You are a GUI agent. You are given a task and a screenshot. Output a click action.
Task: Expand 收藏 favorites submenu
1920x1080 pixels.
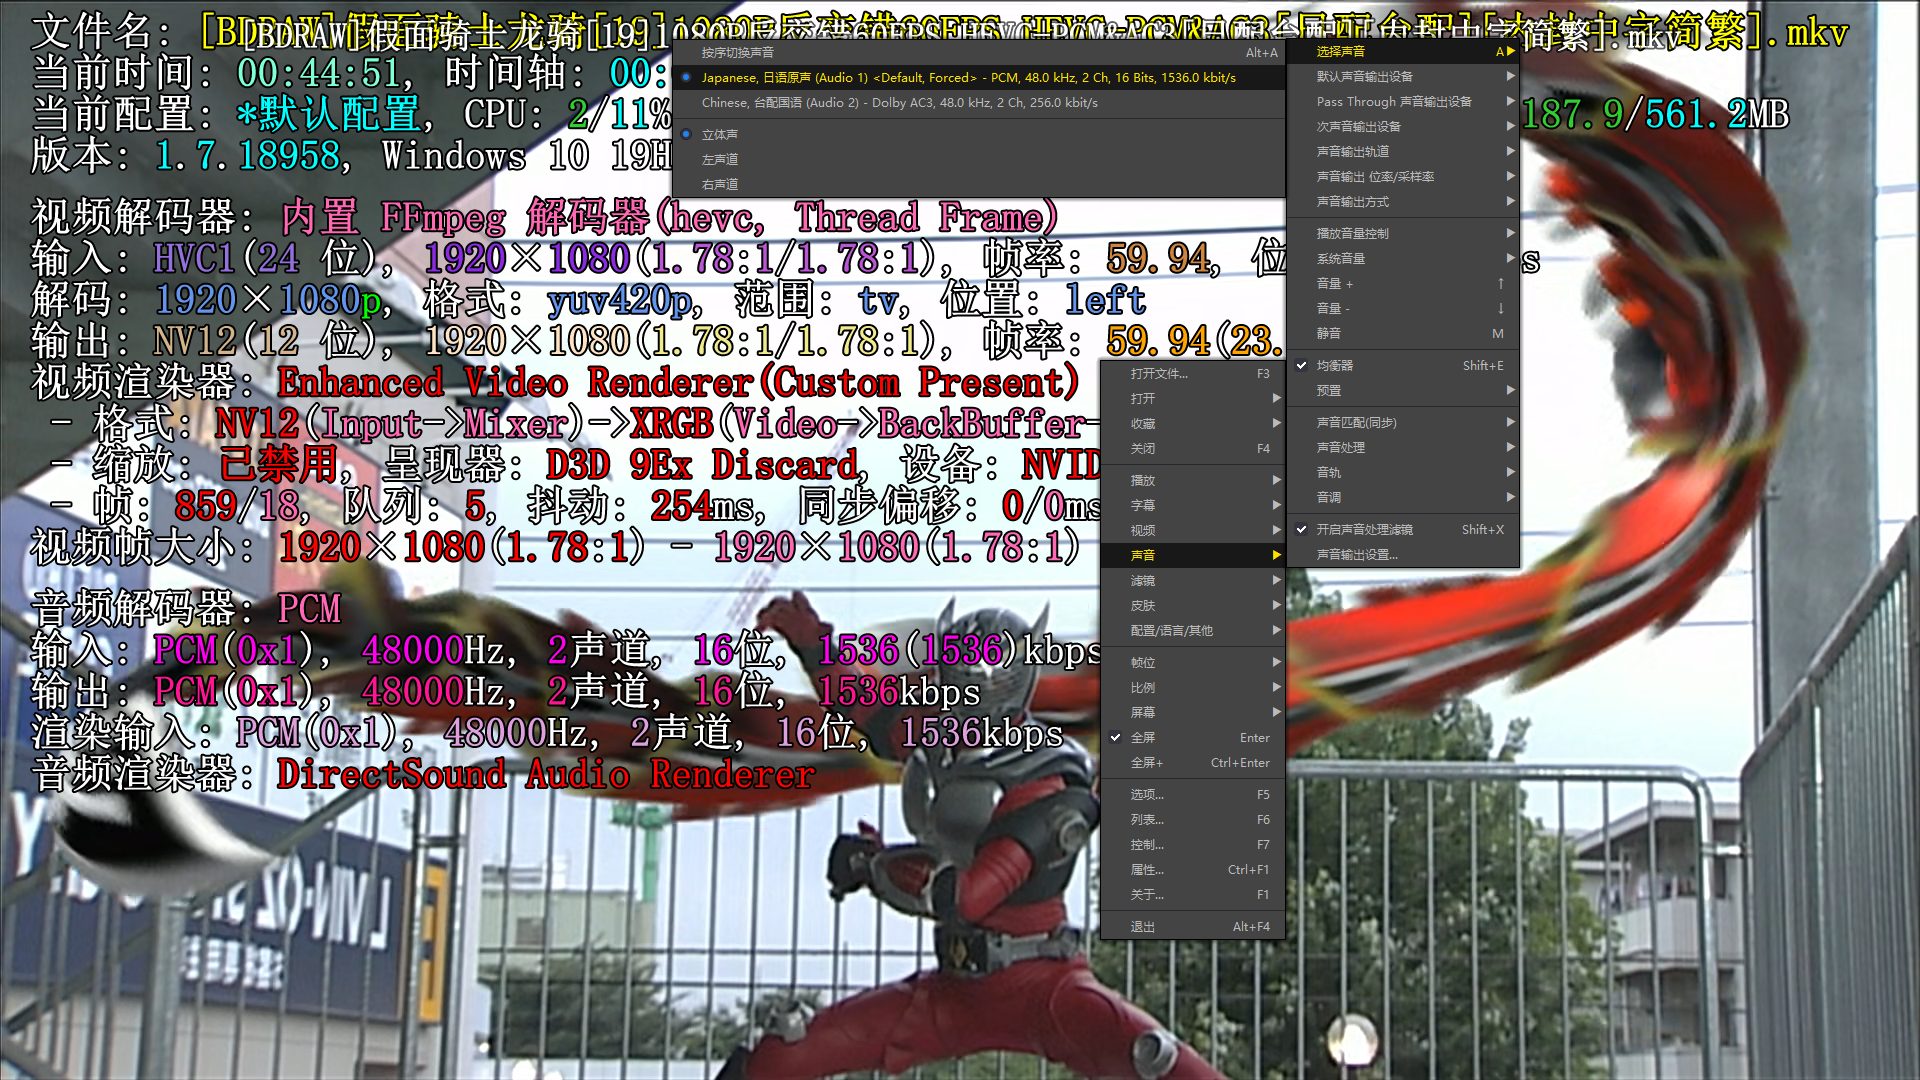1192,423
